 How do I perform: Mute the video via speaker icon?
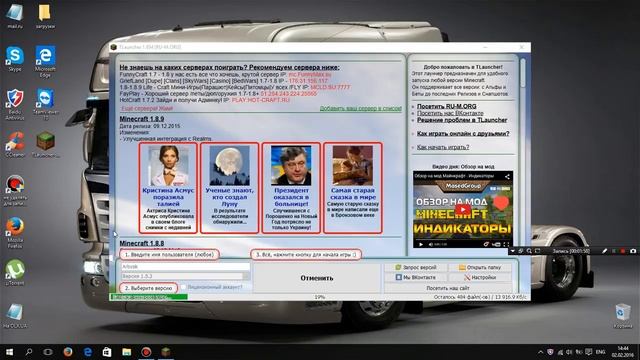430,244
